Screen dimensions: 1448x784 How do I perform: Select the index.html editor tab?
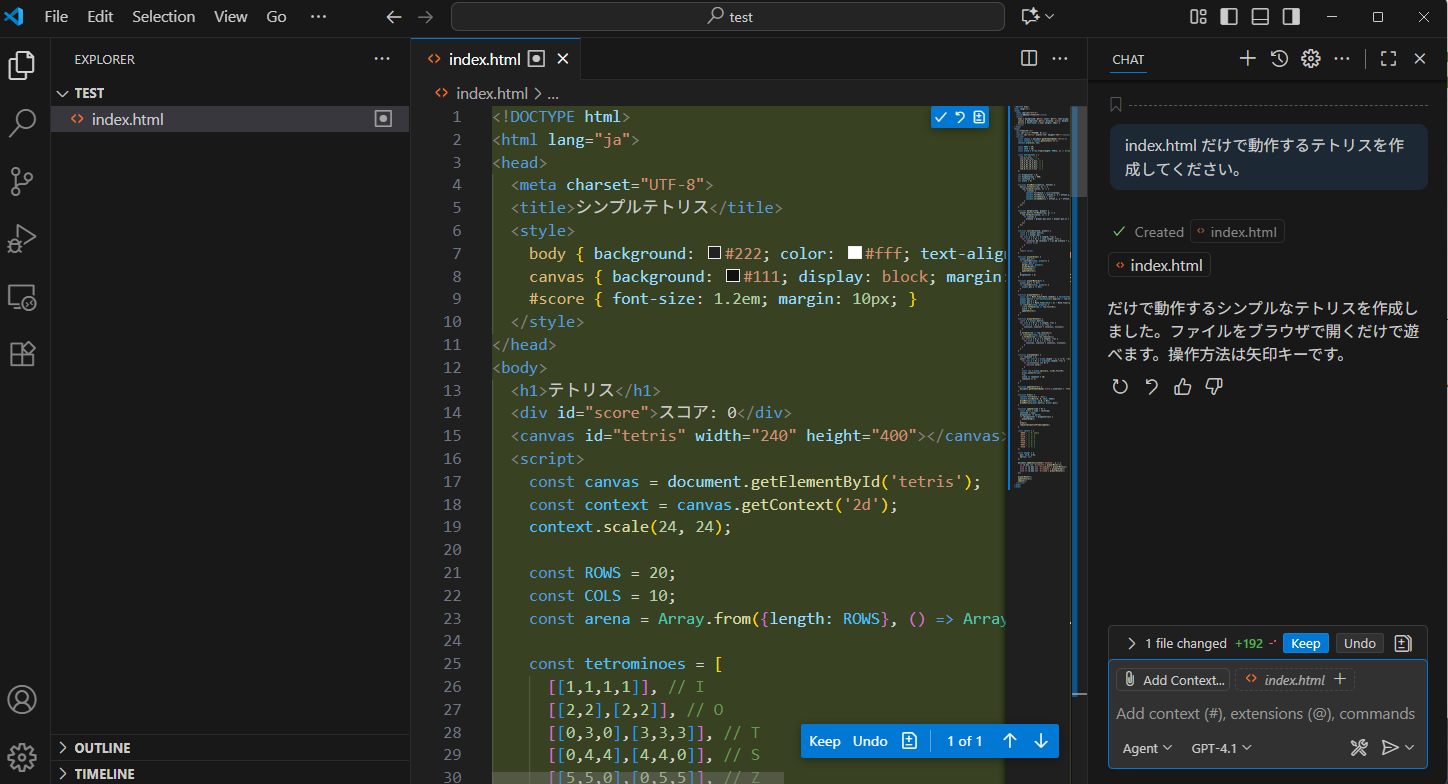pos(484,59)
